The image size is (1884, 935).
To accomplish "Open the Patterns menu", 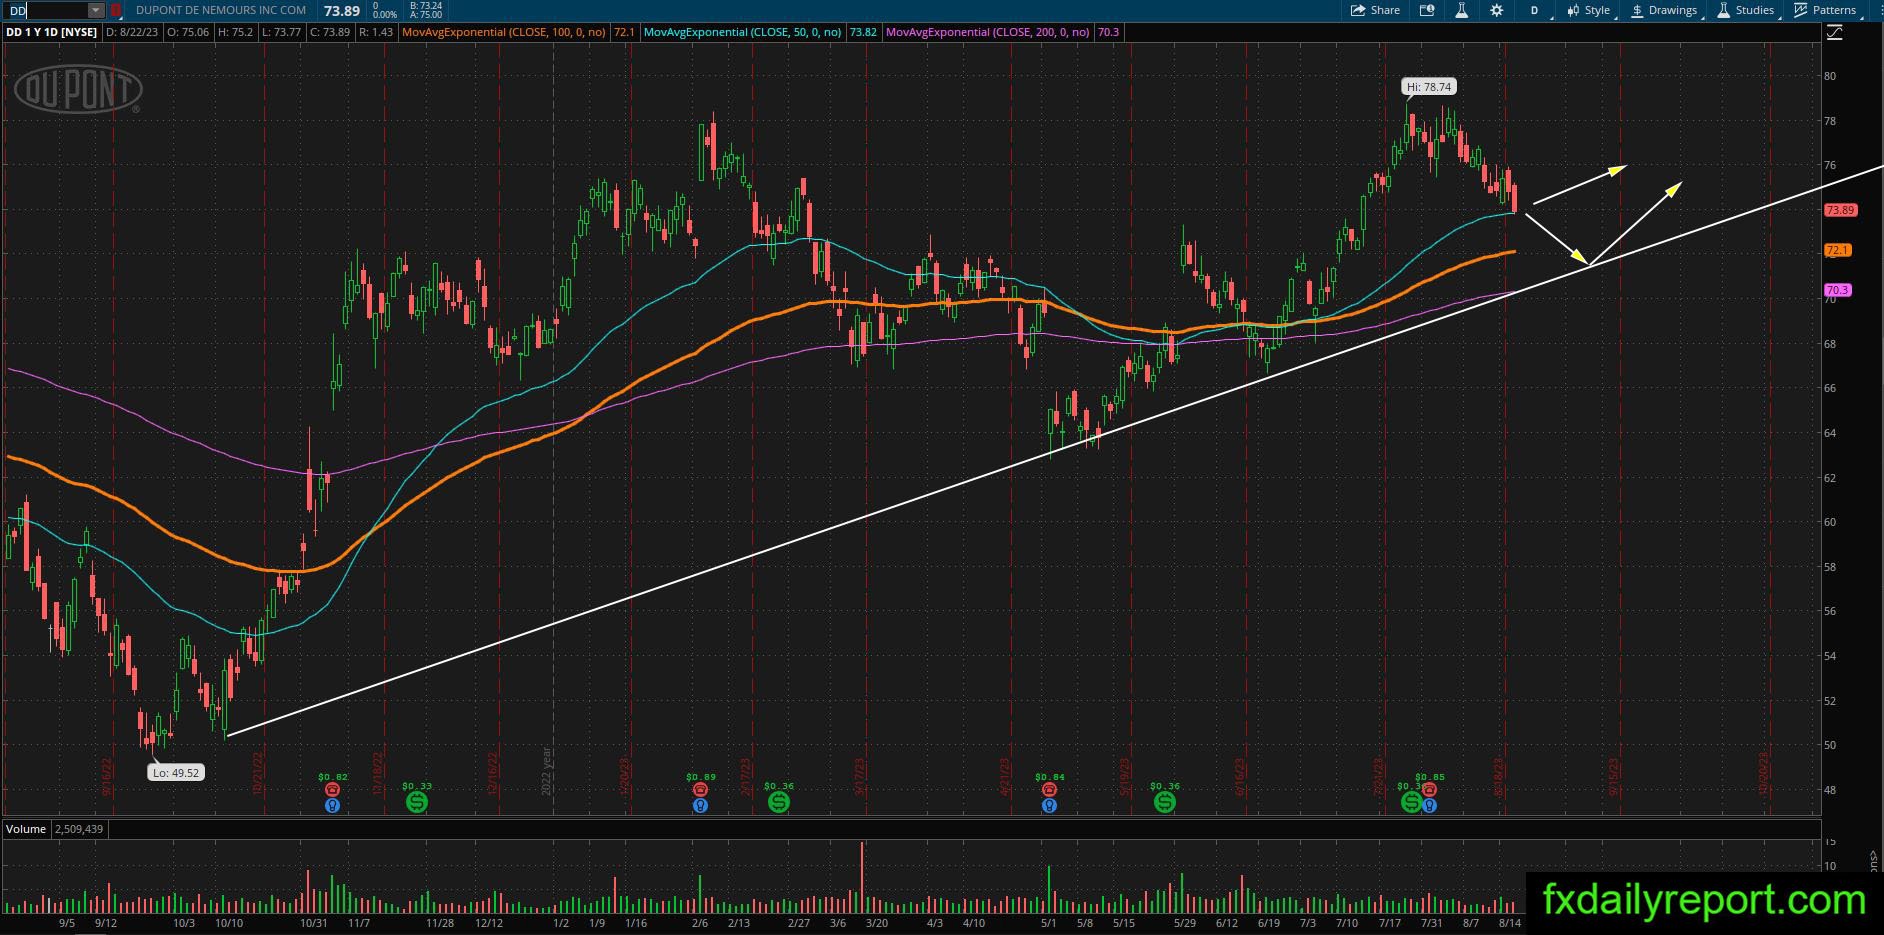I will [1826, 10].
